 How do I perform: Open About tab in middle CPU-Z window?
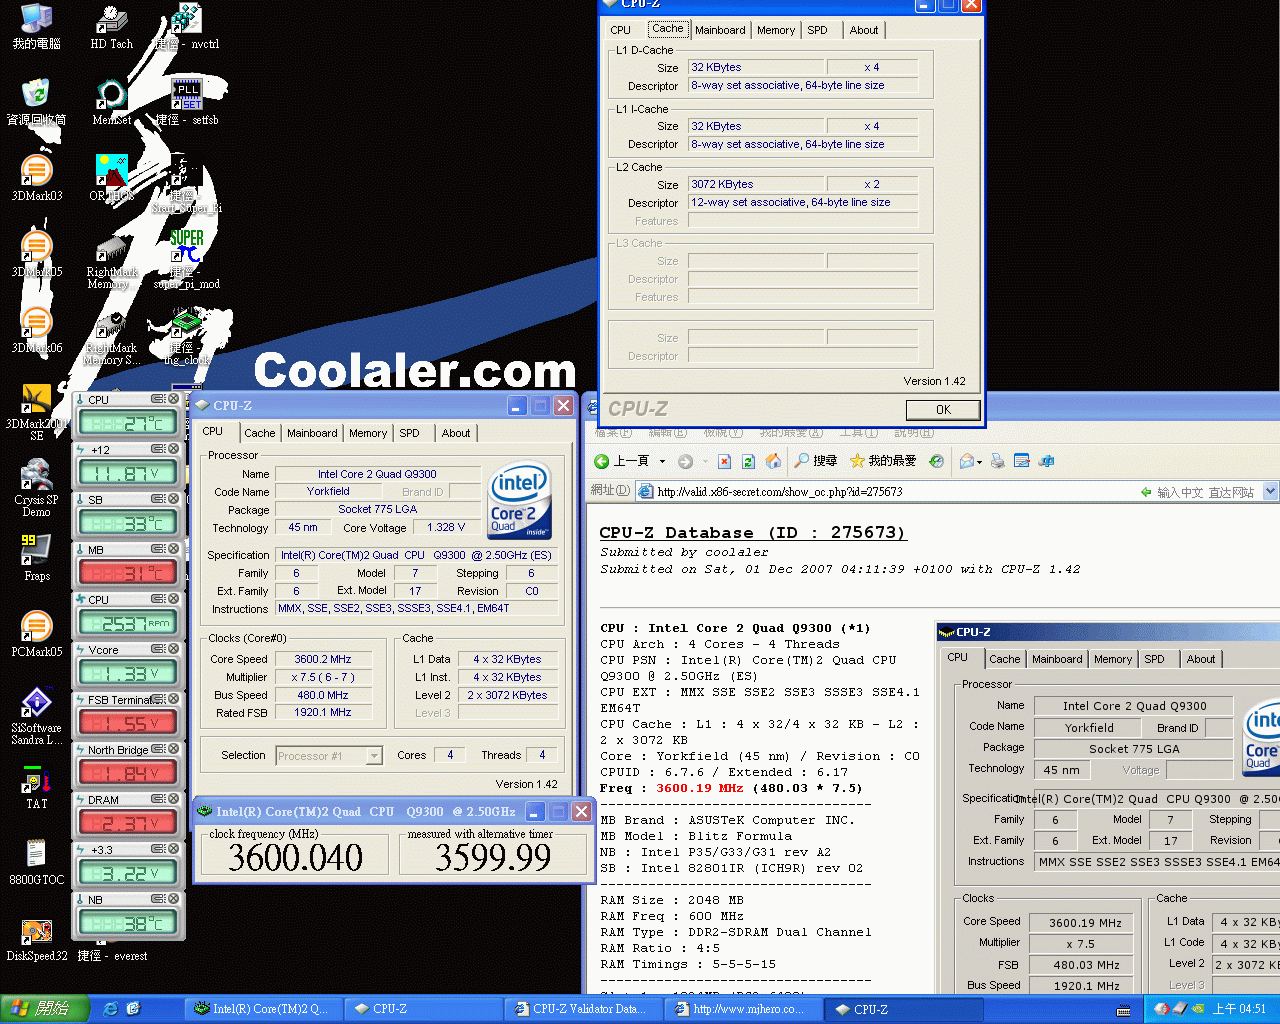(x=456, y=433)
